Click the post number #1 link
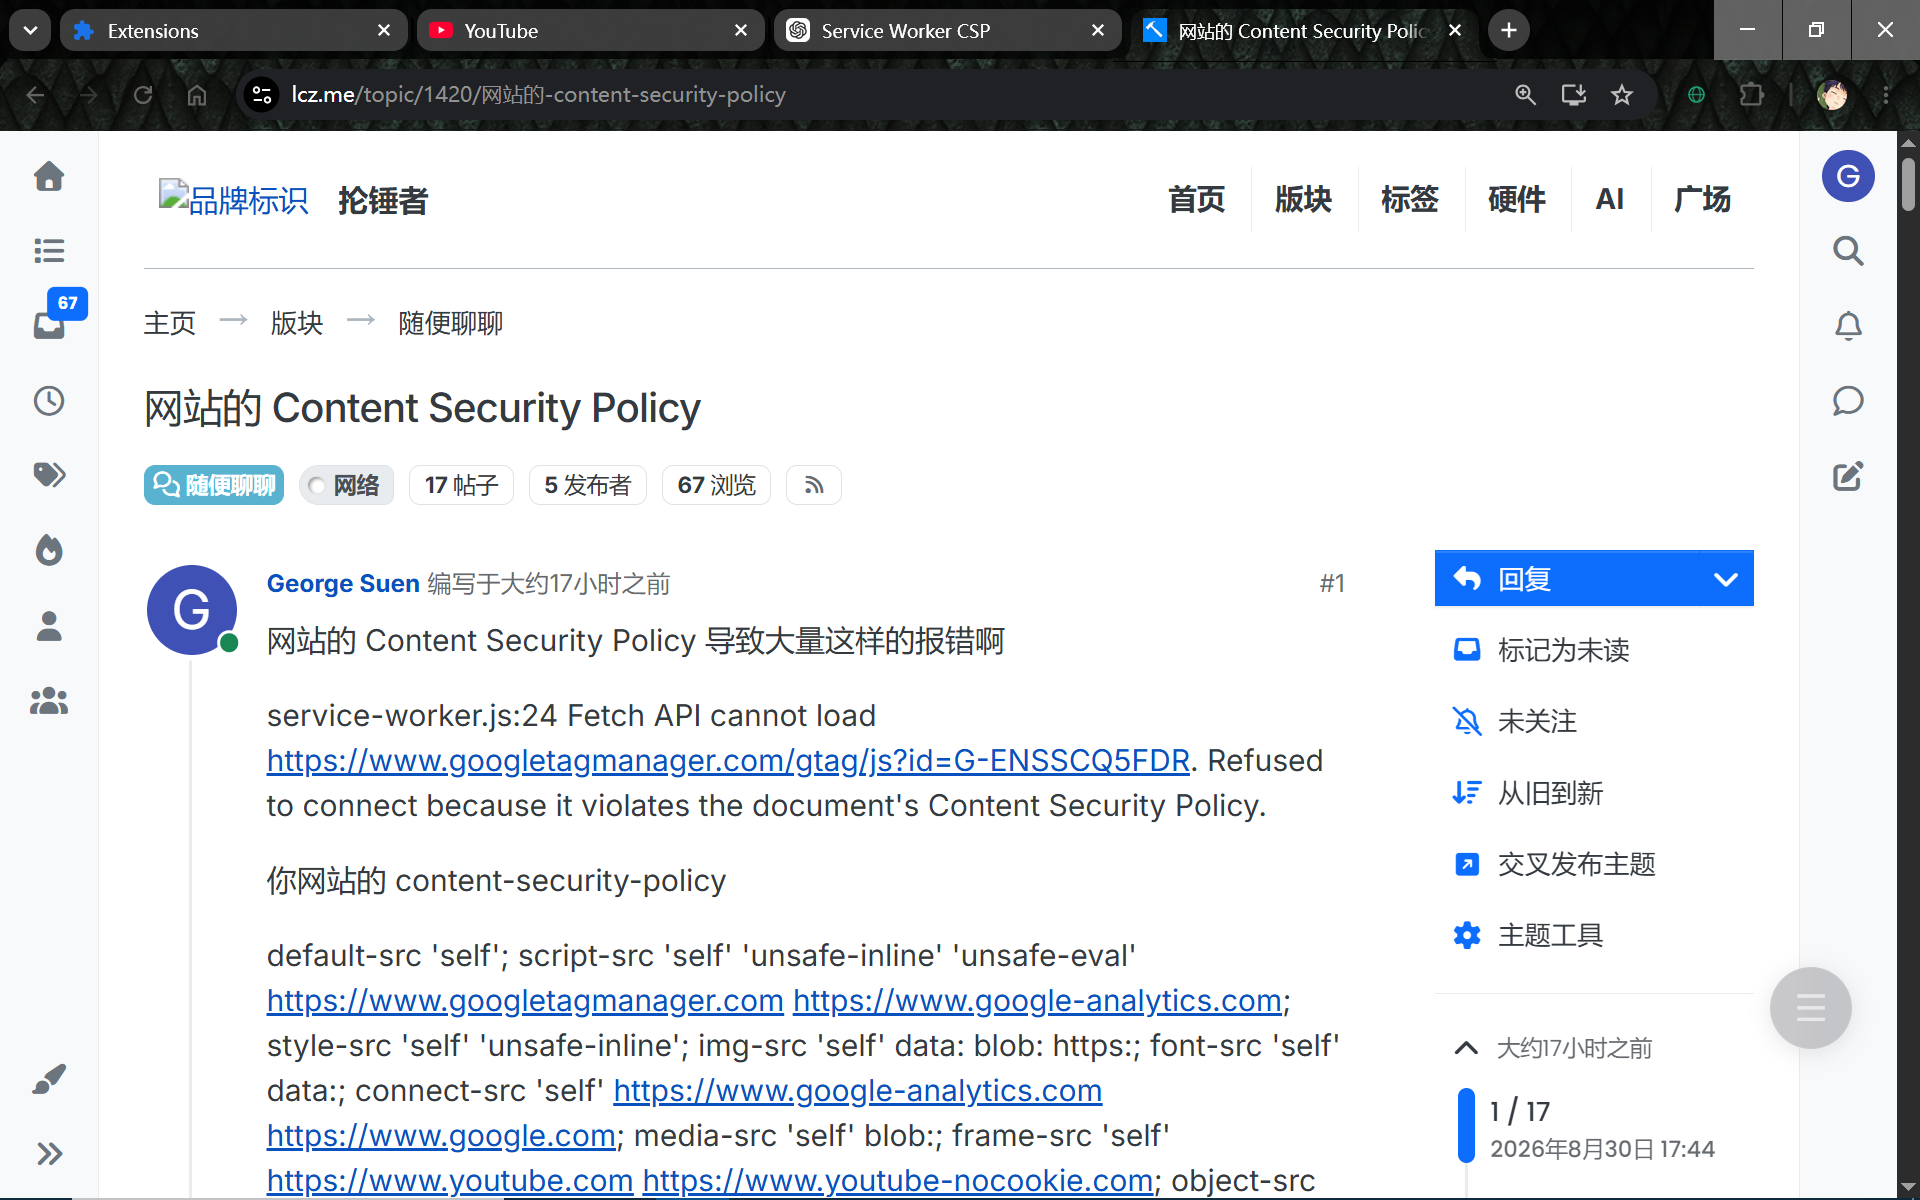Viewport: 1920px width, 1200px height. point(1332,583)
